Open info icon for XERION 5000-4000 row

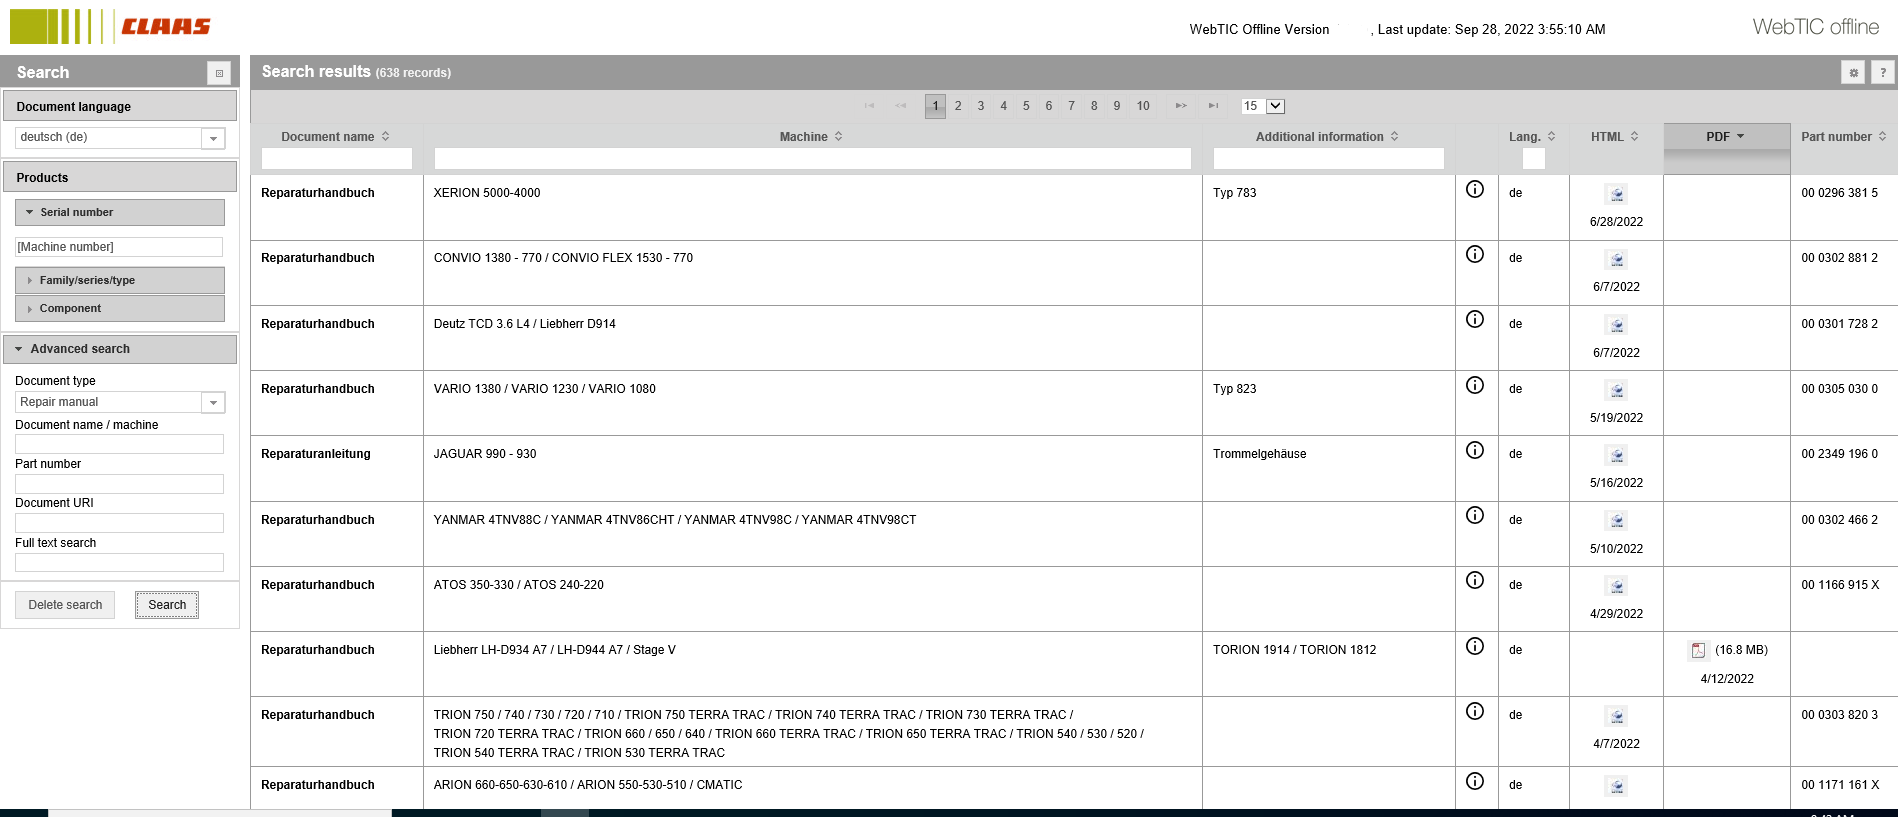coord(1475,189)
